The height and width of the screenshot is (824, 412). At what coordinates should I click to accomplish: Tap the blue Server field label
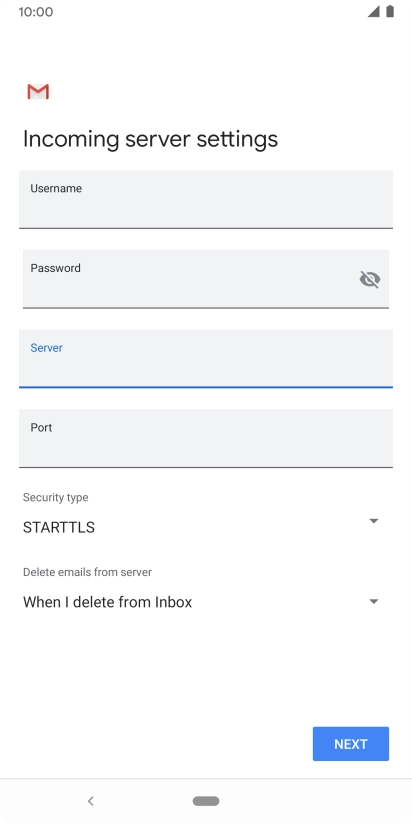[x=46, y=348]
